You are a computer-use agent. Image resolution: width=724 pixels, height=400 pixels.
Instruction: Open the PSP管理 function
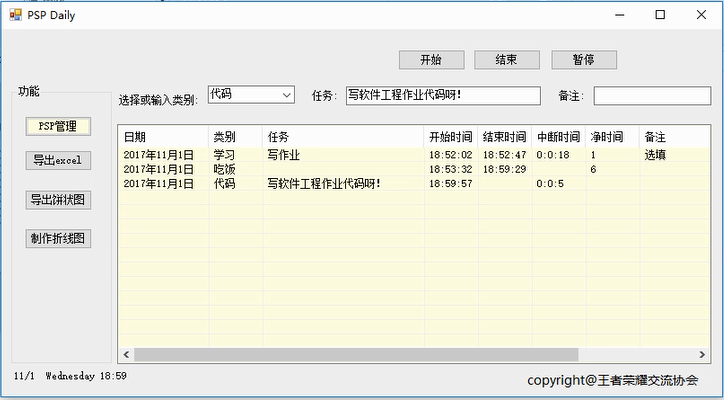[x=58, y=126]
